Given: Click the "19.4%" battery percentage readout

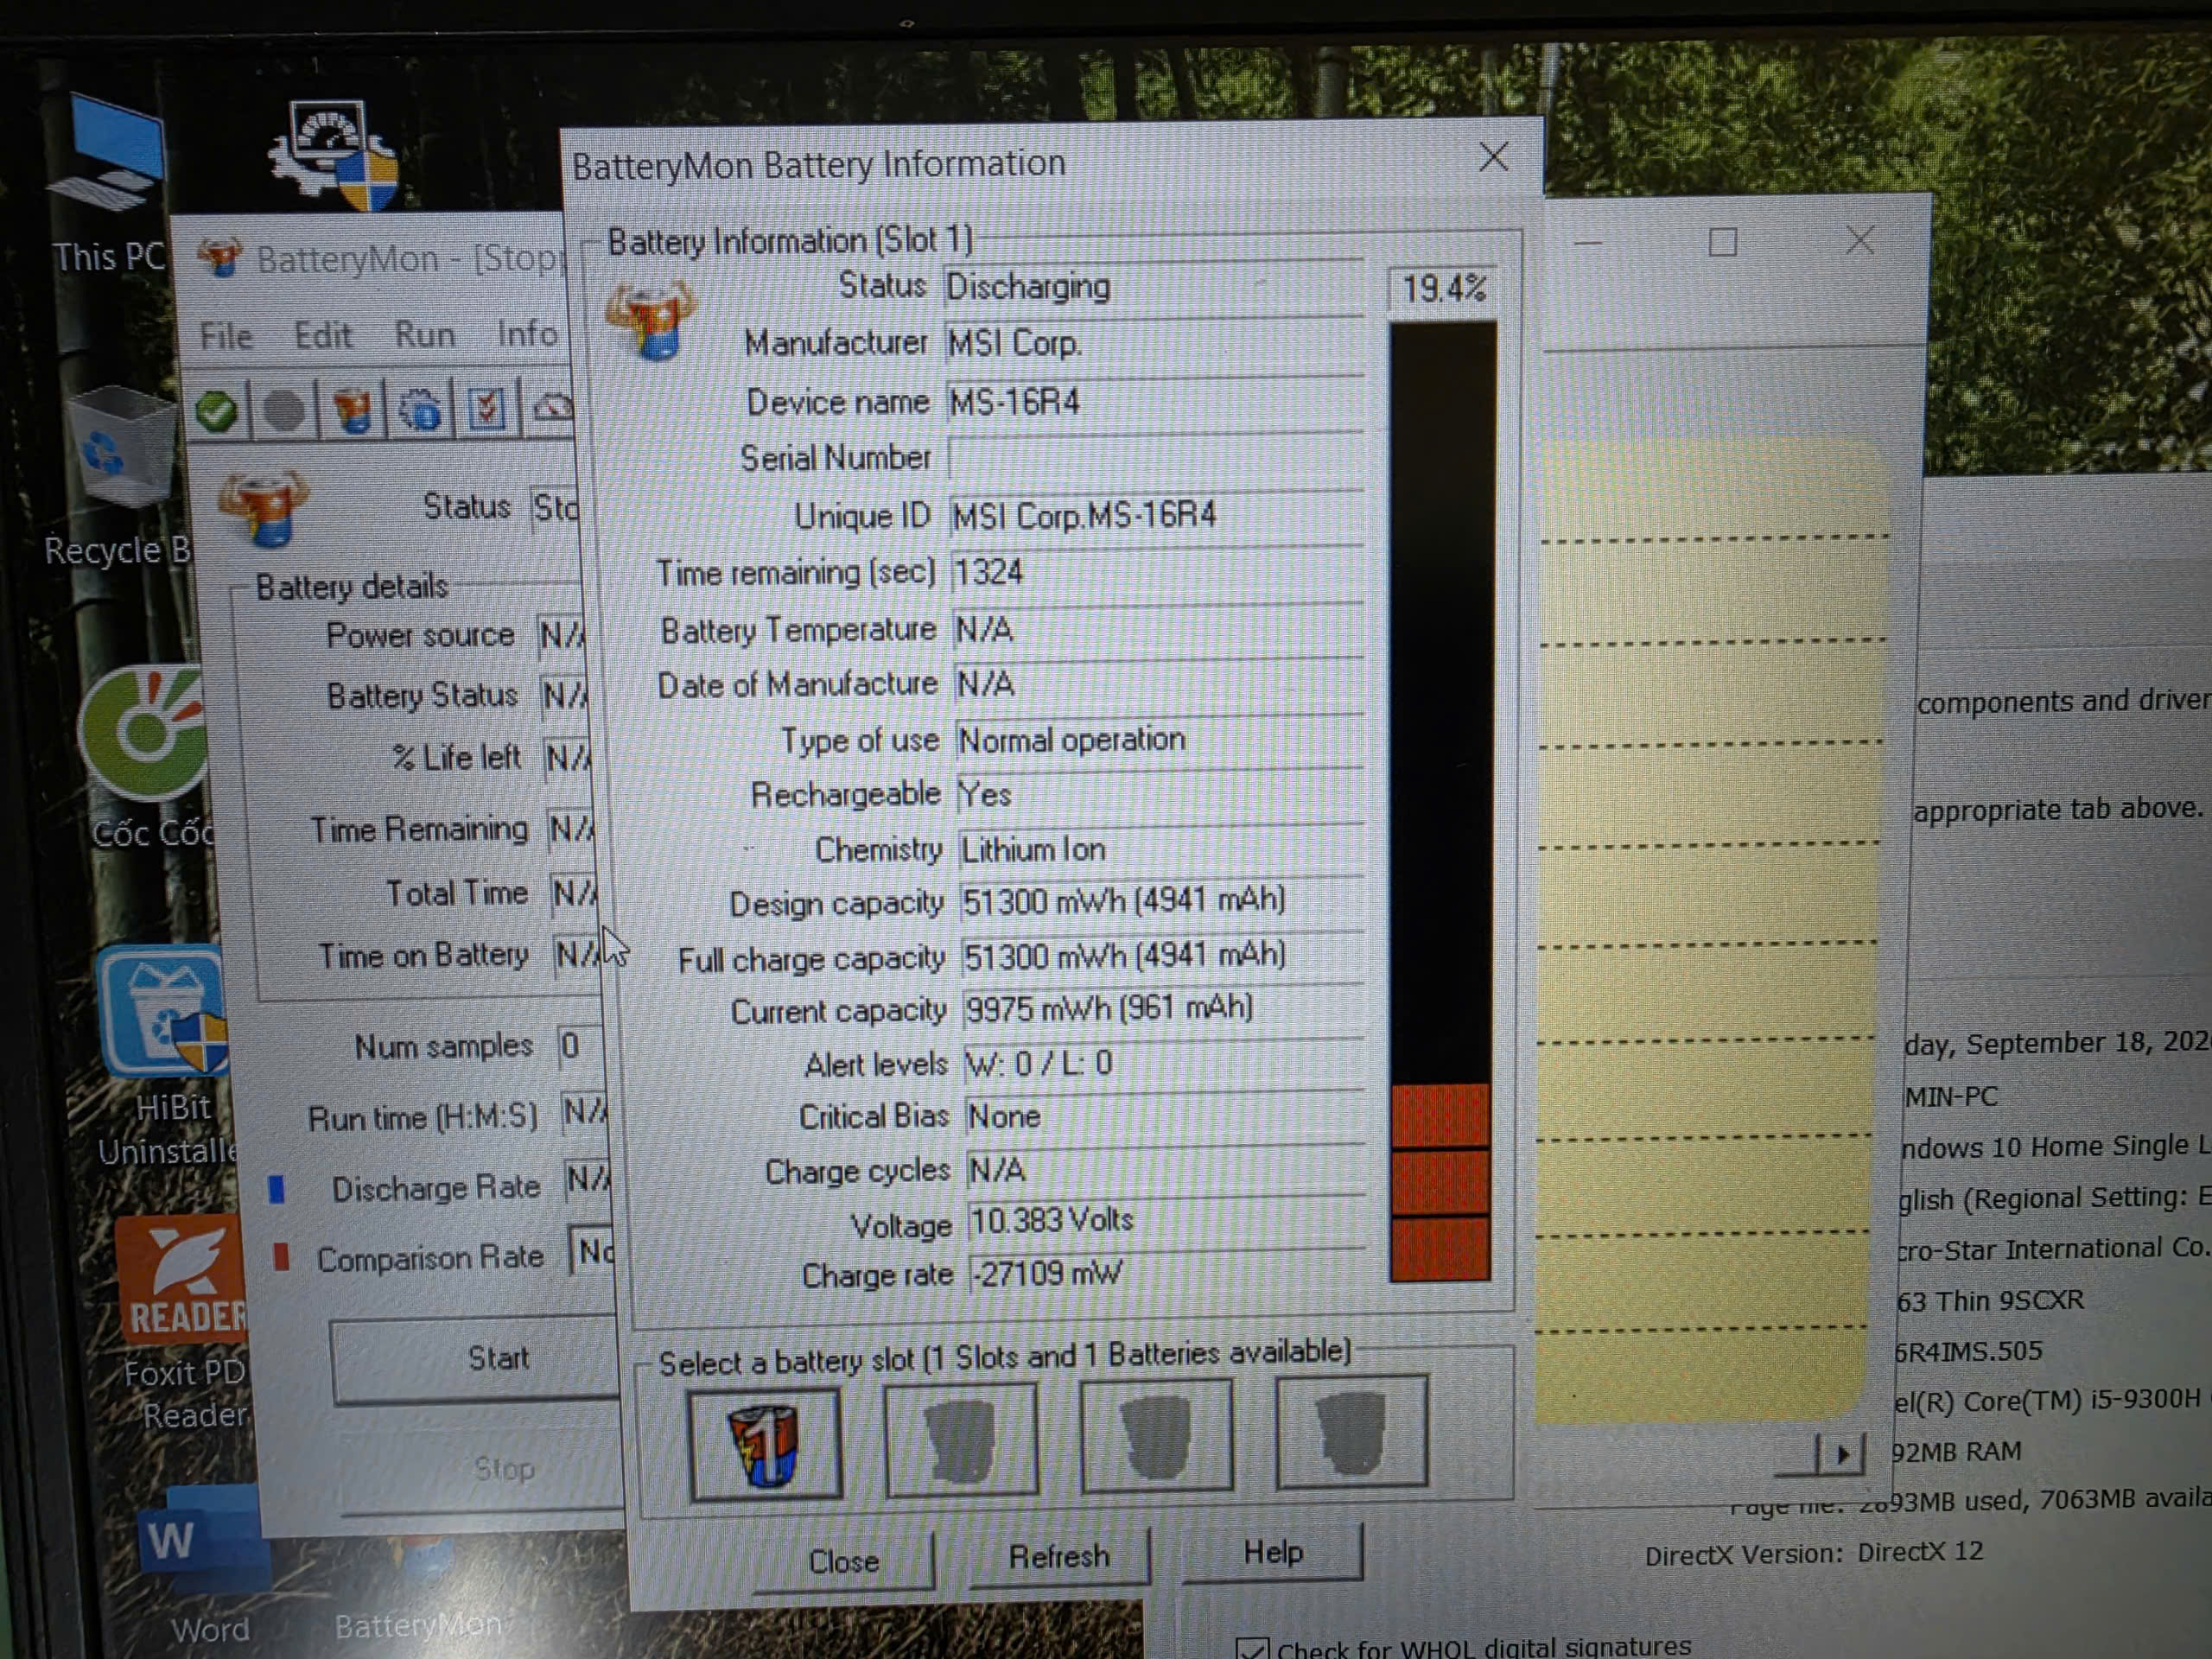Looking at the screenshot, I should [1443, 289].
